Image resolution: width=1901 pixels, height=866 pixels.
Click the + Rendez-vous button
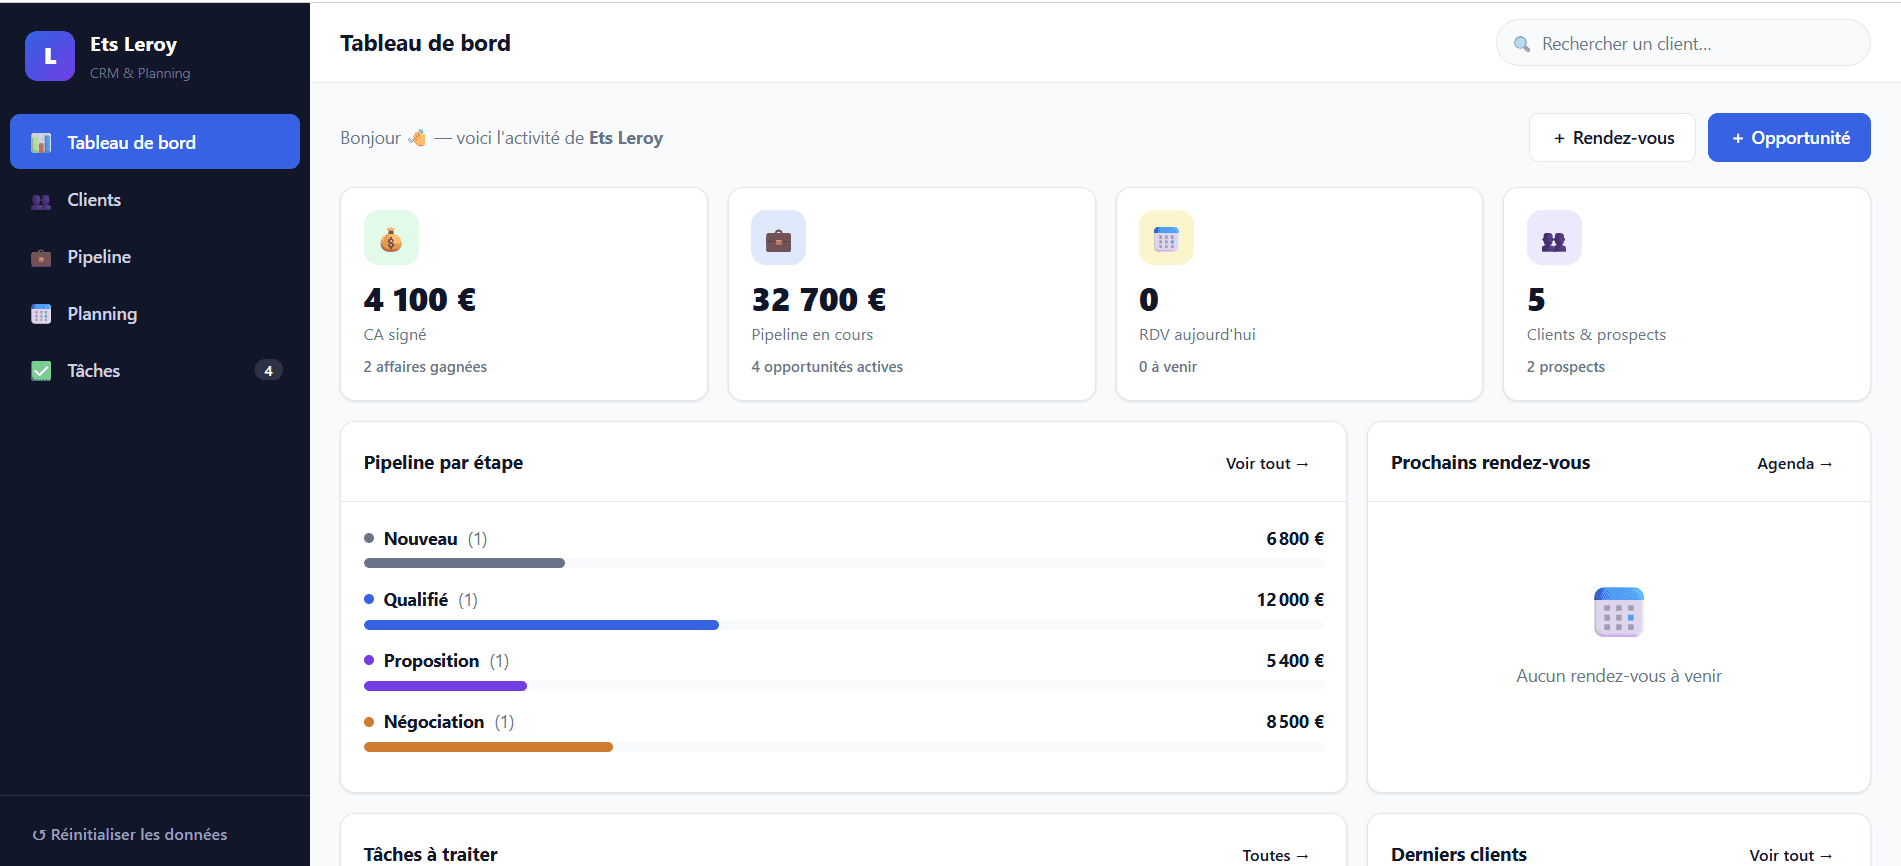[x=1612, y=138]
